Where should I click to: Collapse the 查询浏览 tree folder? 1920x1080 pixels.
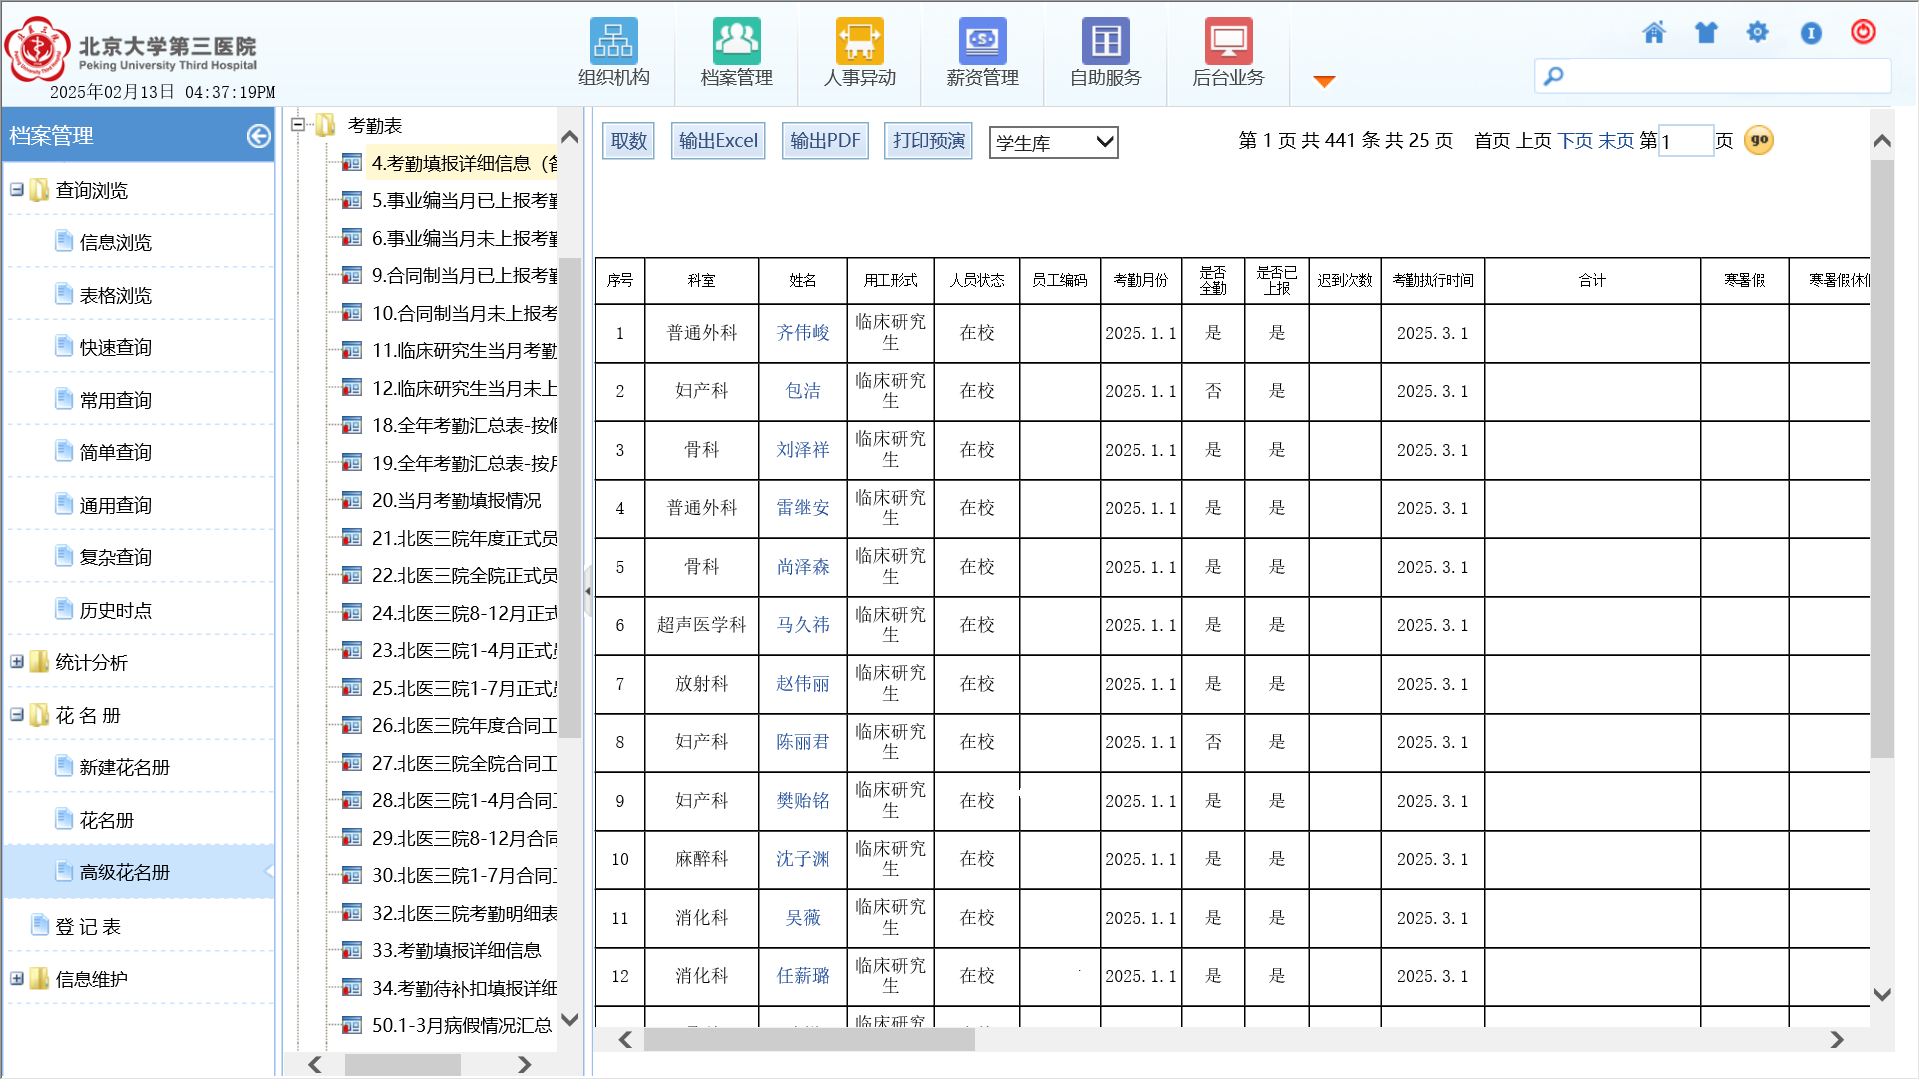click(17, 190)
